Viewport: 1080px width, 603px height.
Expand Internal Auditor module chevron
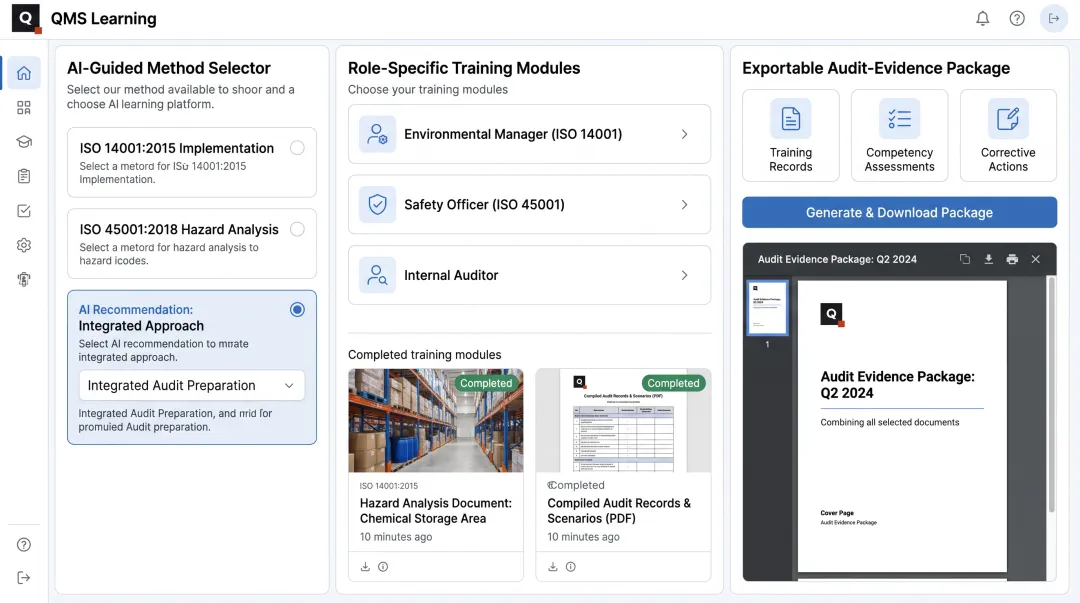click(x=684, y=275)
